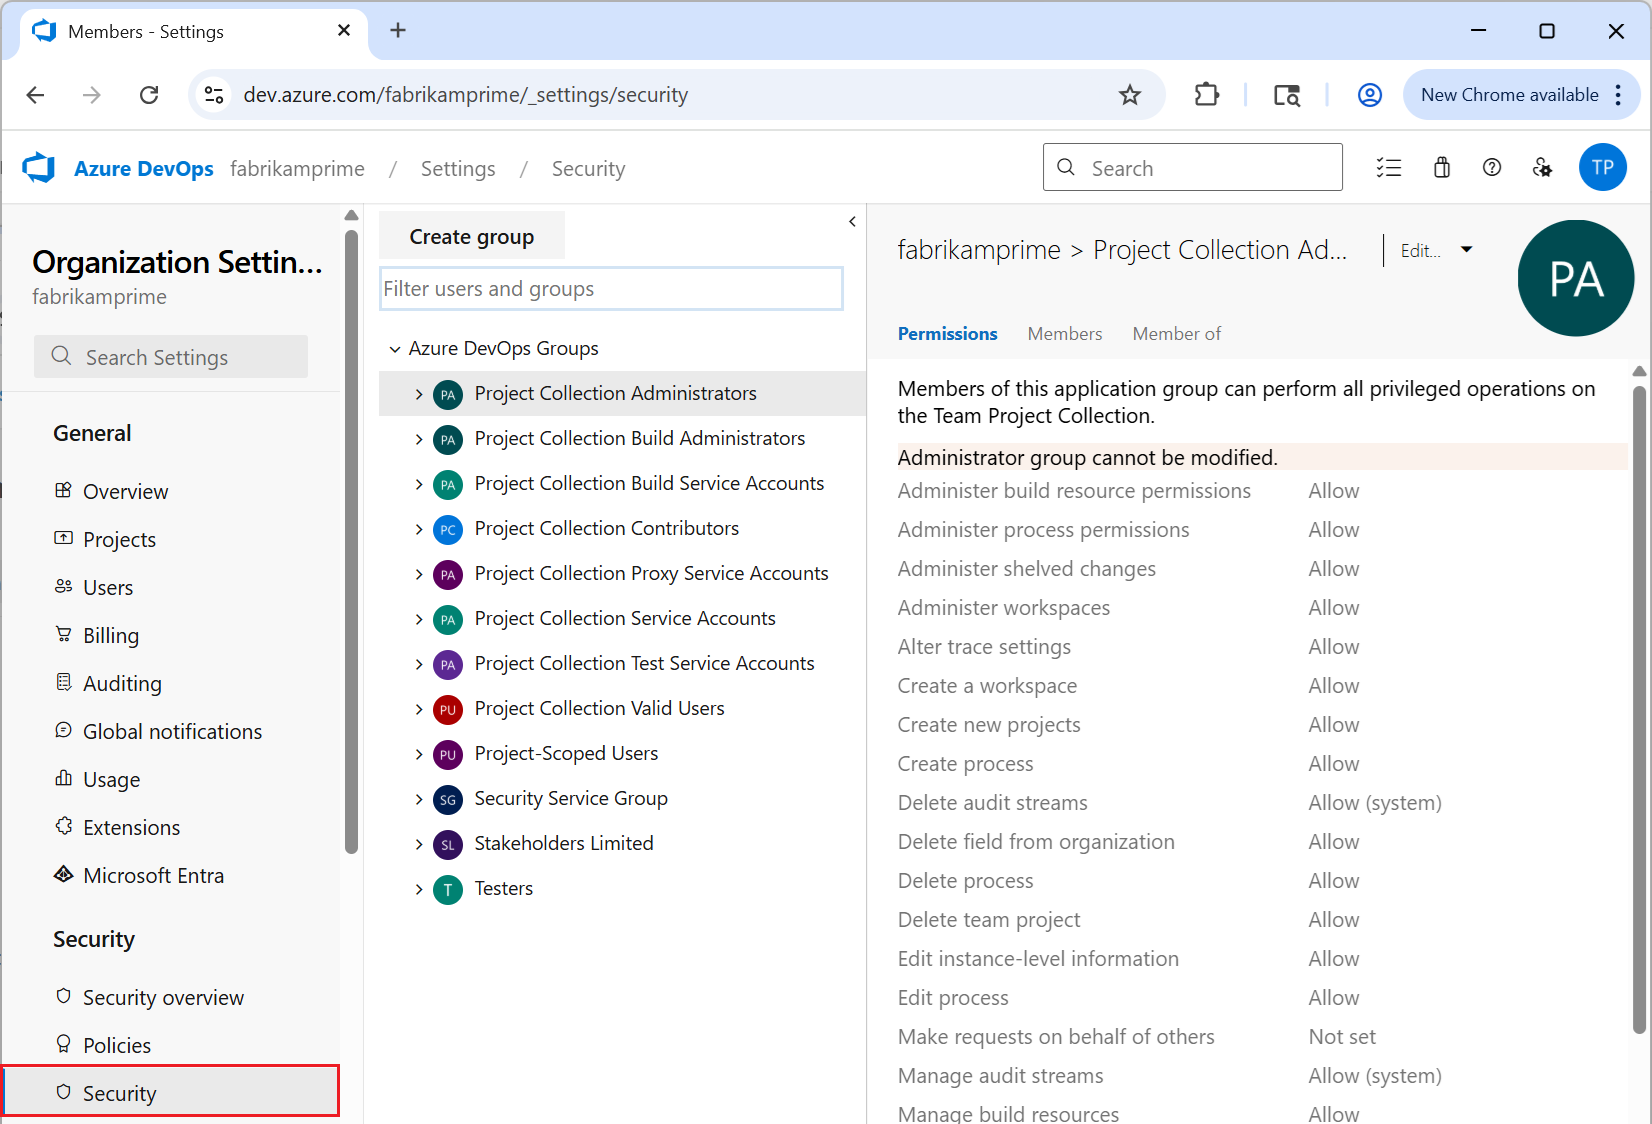This screenshot has height=1124, width=1652.
Task: Select the Security Service Group
Action: click(570, 798)
